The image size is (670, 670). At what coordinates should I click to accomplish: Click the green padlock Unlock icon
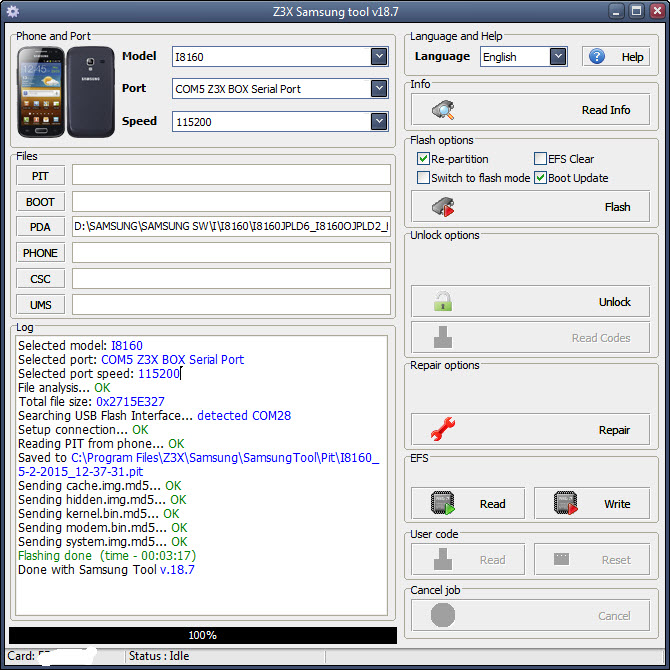(443, 301)
